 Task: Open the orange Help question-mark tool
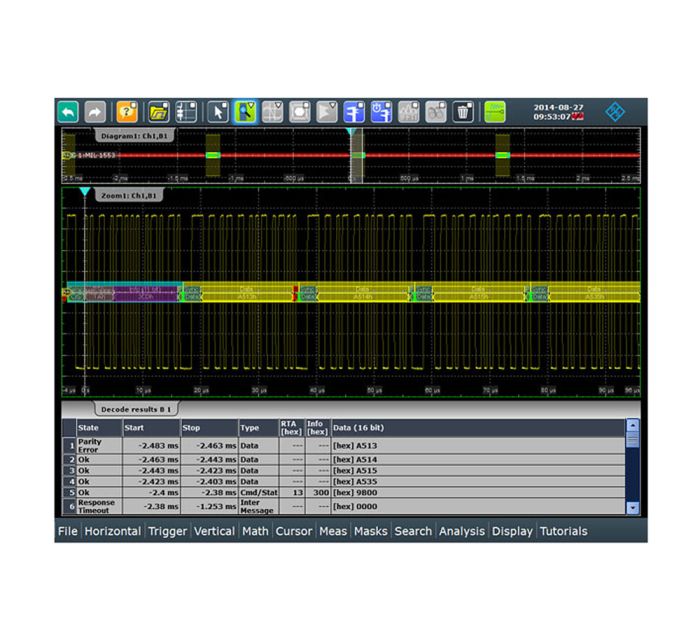click(x=127, y=112)
